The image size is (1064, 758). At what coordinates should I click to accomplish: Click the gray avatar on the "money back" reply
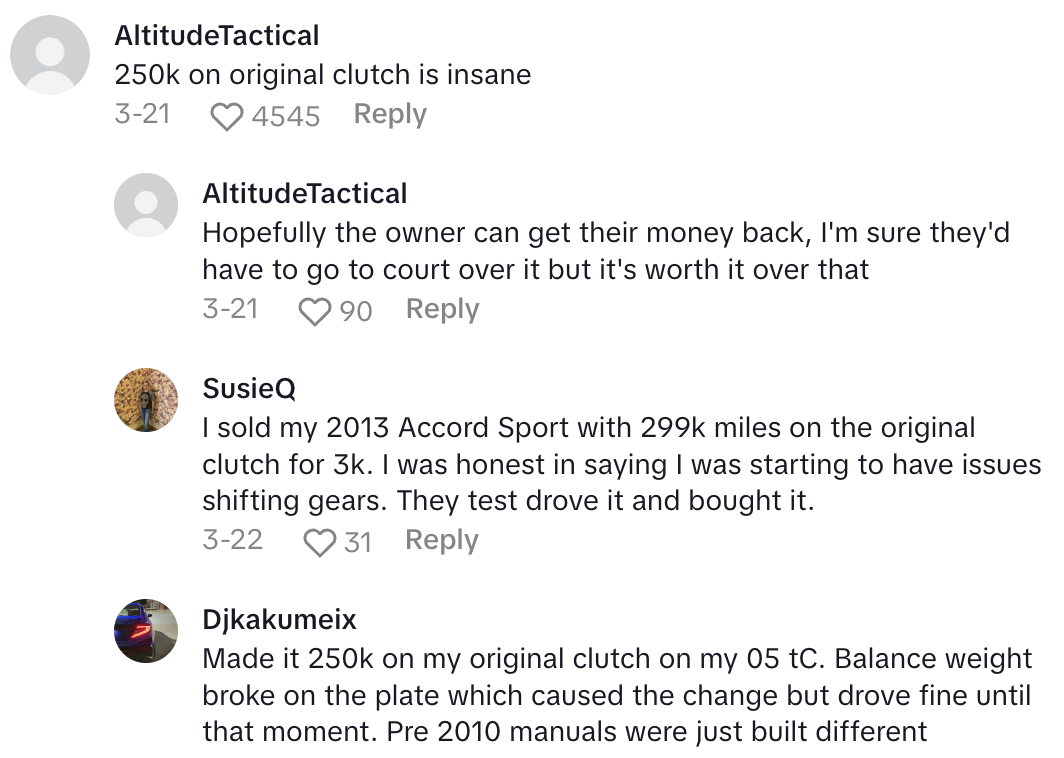coord(146,205)
